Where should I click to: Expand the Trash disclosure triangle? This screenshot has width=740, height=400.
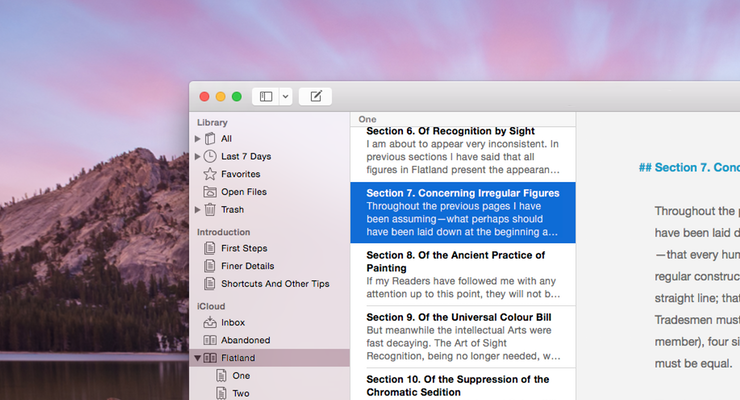(197, 210)
